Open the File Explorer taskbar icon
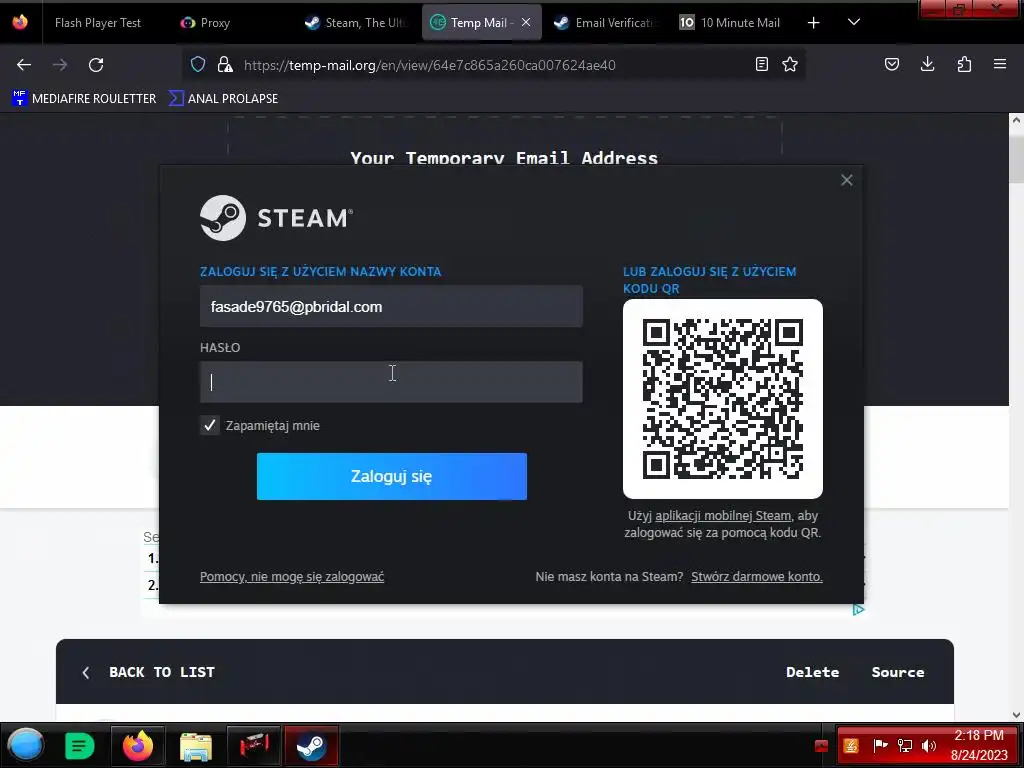This screenshot has width=1024, height=768. (x=196, y=746)
